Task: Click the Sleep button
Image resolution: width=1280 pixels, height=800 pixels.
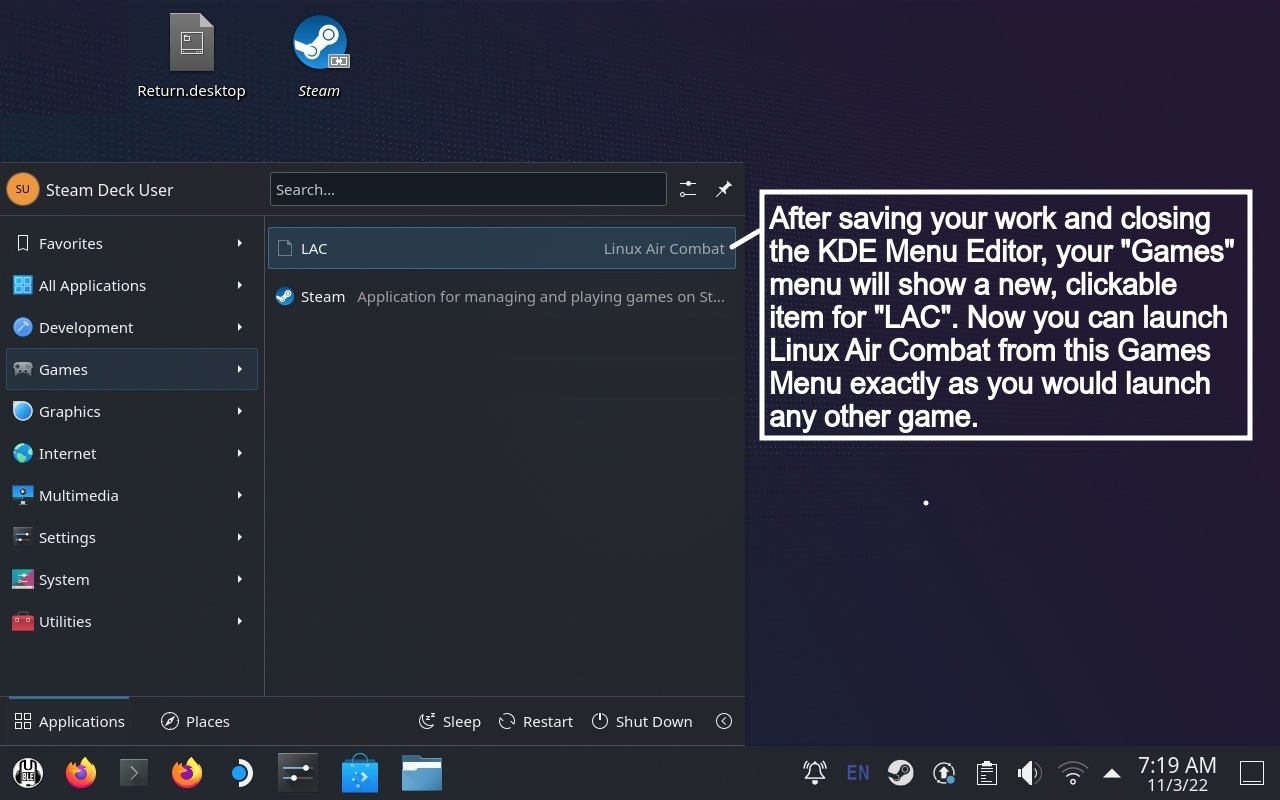Action: [449, 721]
